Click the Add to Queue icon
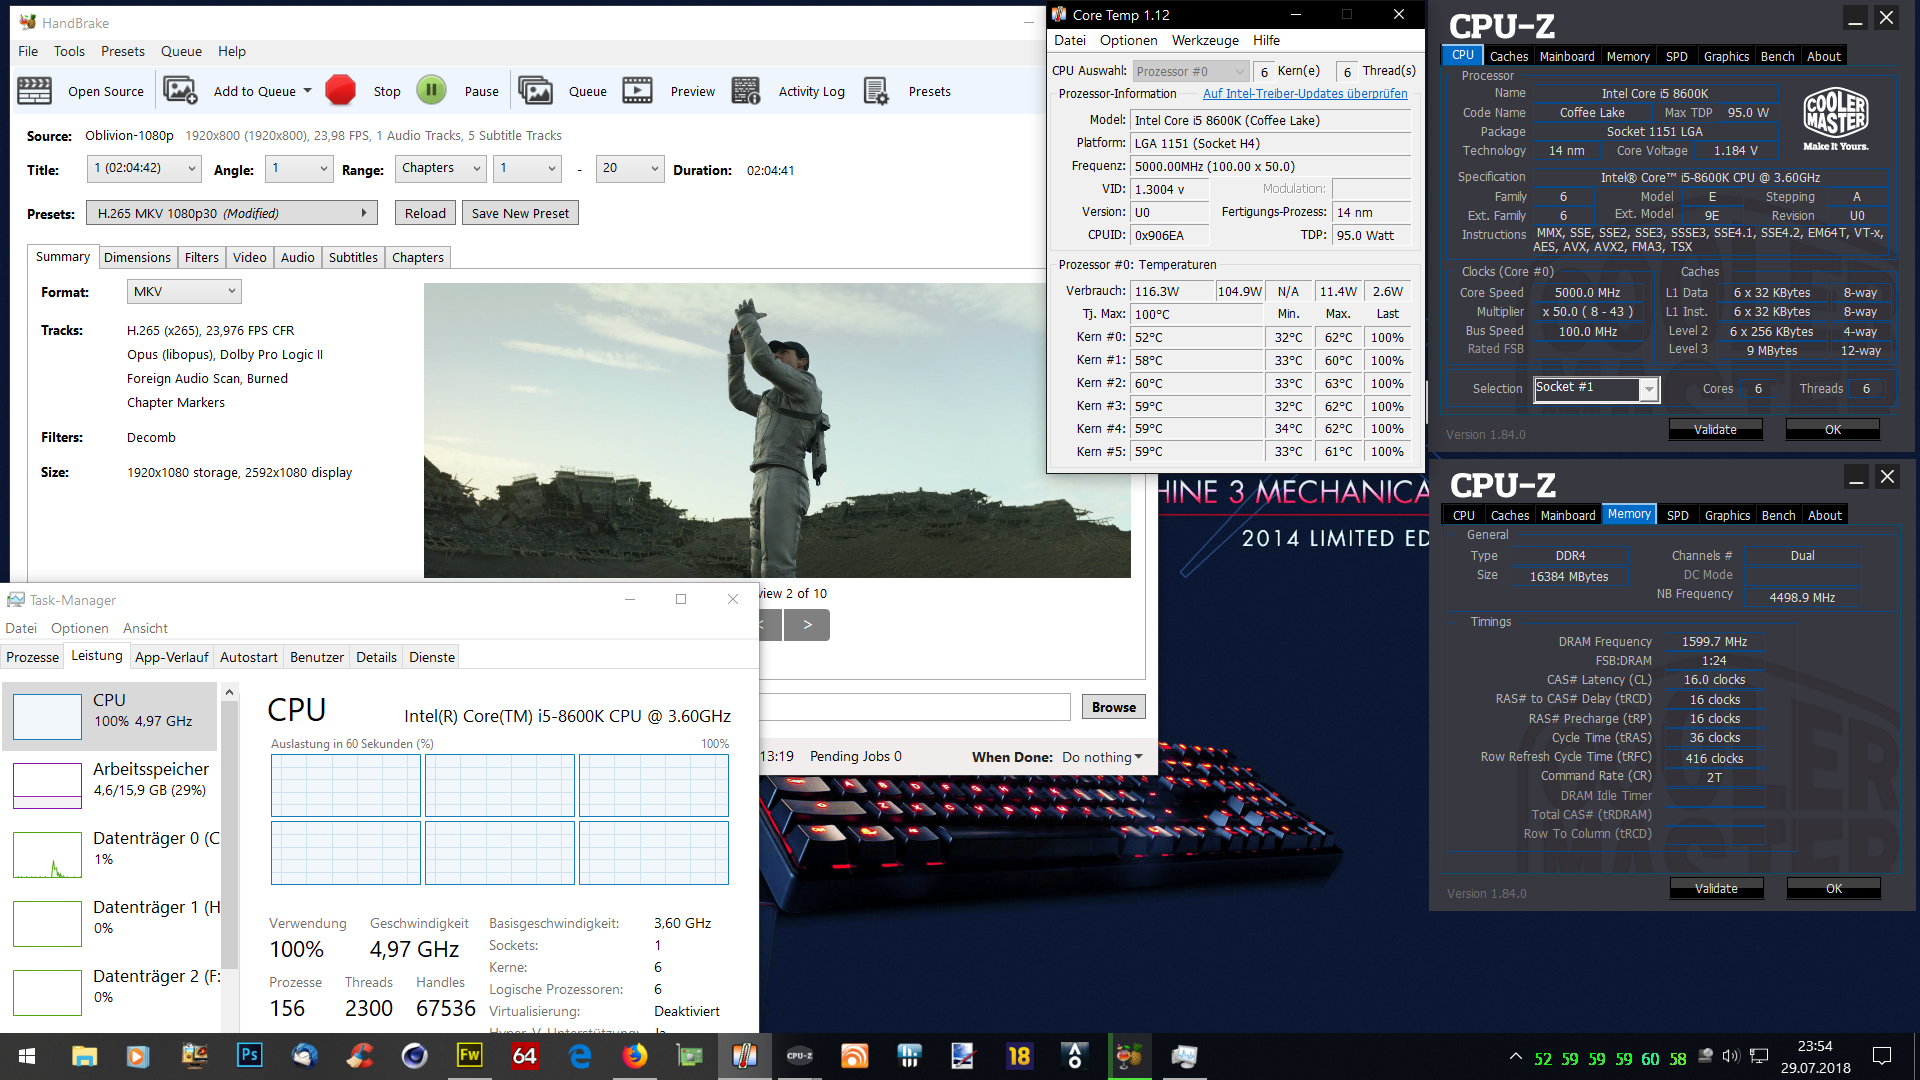This screenshot has width=1920, height=1080. (180, 91)
